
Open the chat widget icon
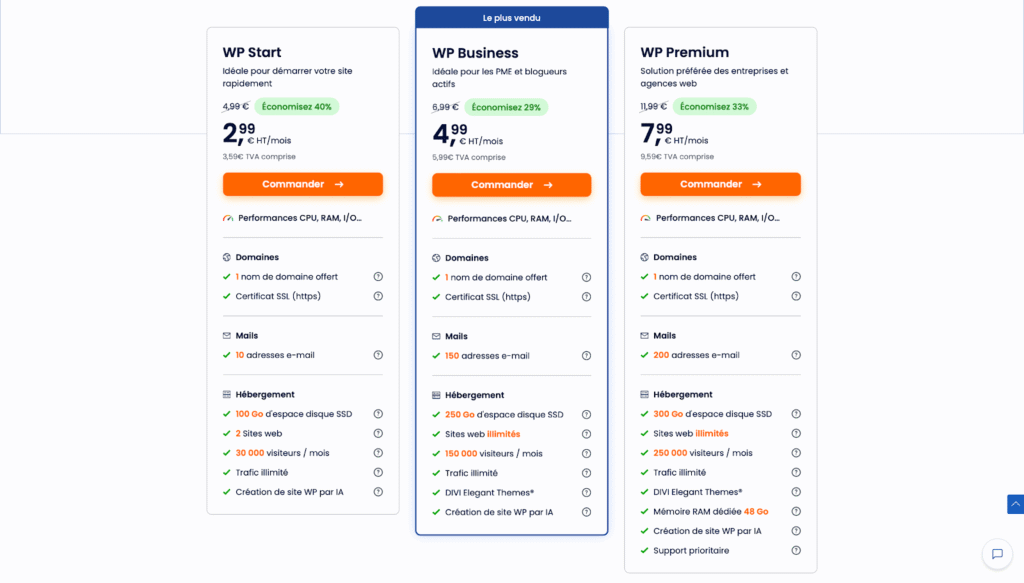tap(997, 554)
